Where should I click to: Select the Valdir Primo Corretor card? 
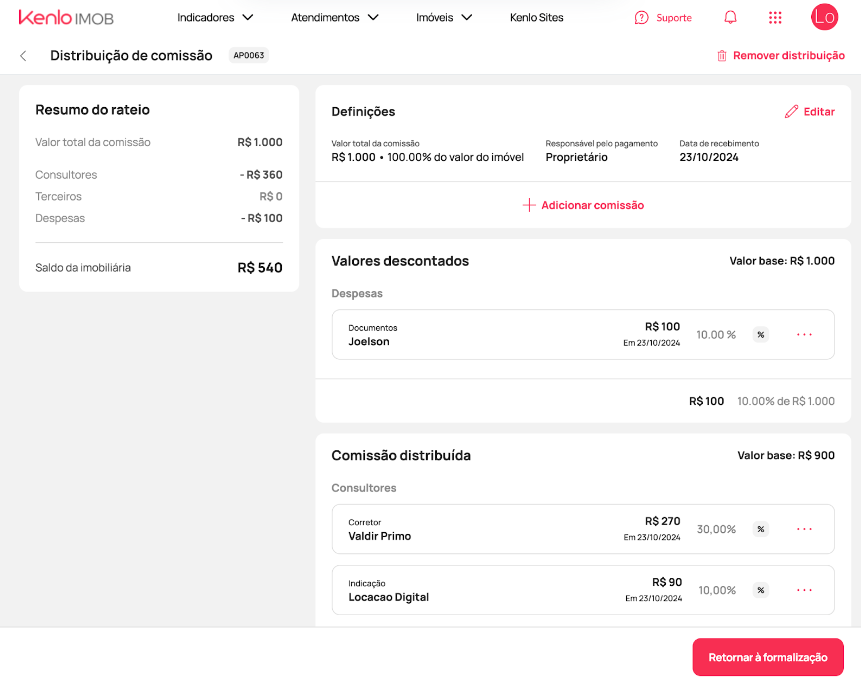583,529
